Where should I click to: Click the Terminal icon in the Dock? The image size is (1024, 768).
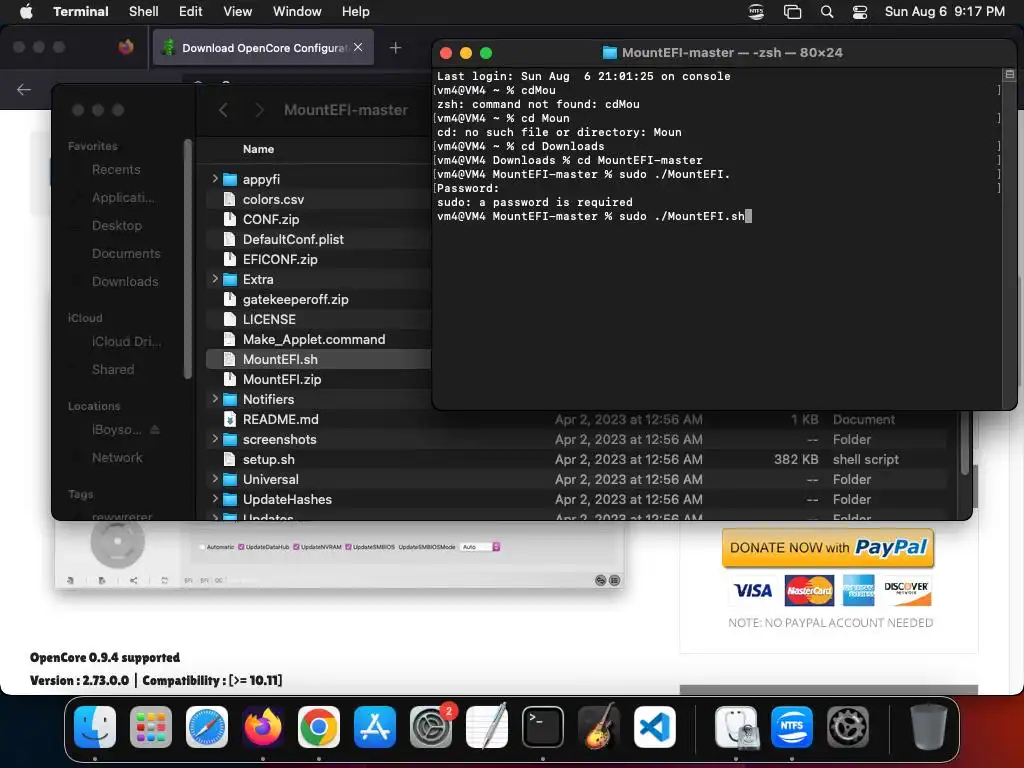pyautogui.click(x=543, y=727)
